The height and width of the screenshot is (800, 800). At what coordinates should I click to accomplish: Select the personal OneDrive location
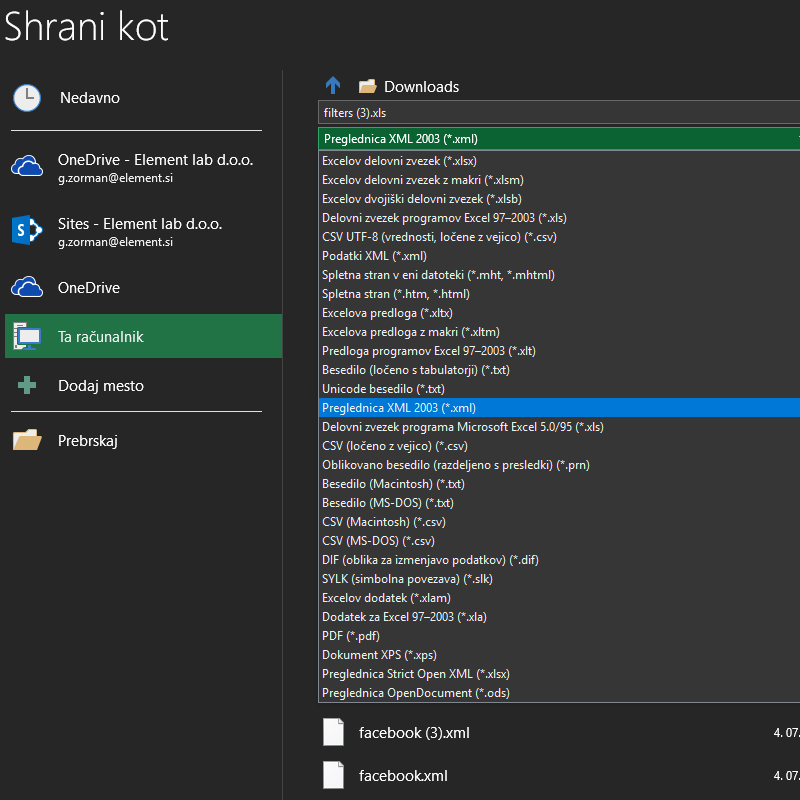pos(143,287)
